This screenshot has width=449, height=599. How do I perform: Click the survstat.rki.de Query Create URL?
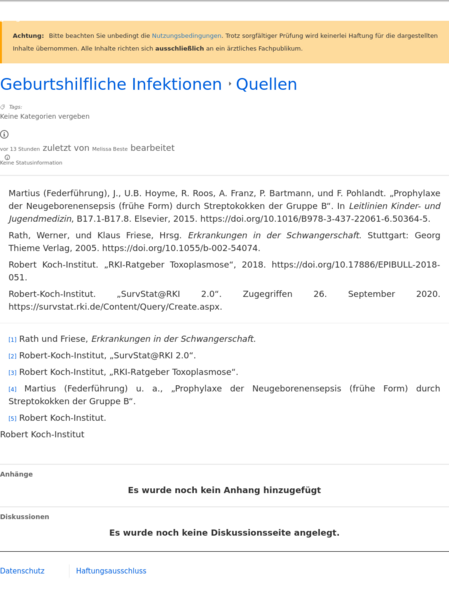(x=114, y=307)
